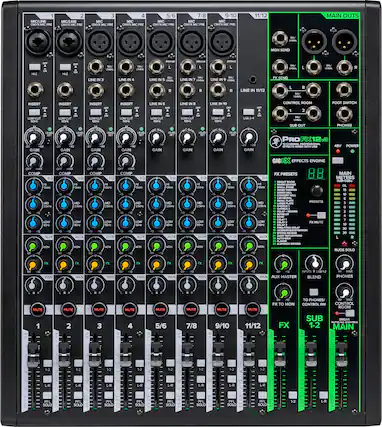Click the channel 4 level fader
Image resolution: width=382 pixels, height=427 pixels.
126,354
